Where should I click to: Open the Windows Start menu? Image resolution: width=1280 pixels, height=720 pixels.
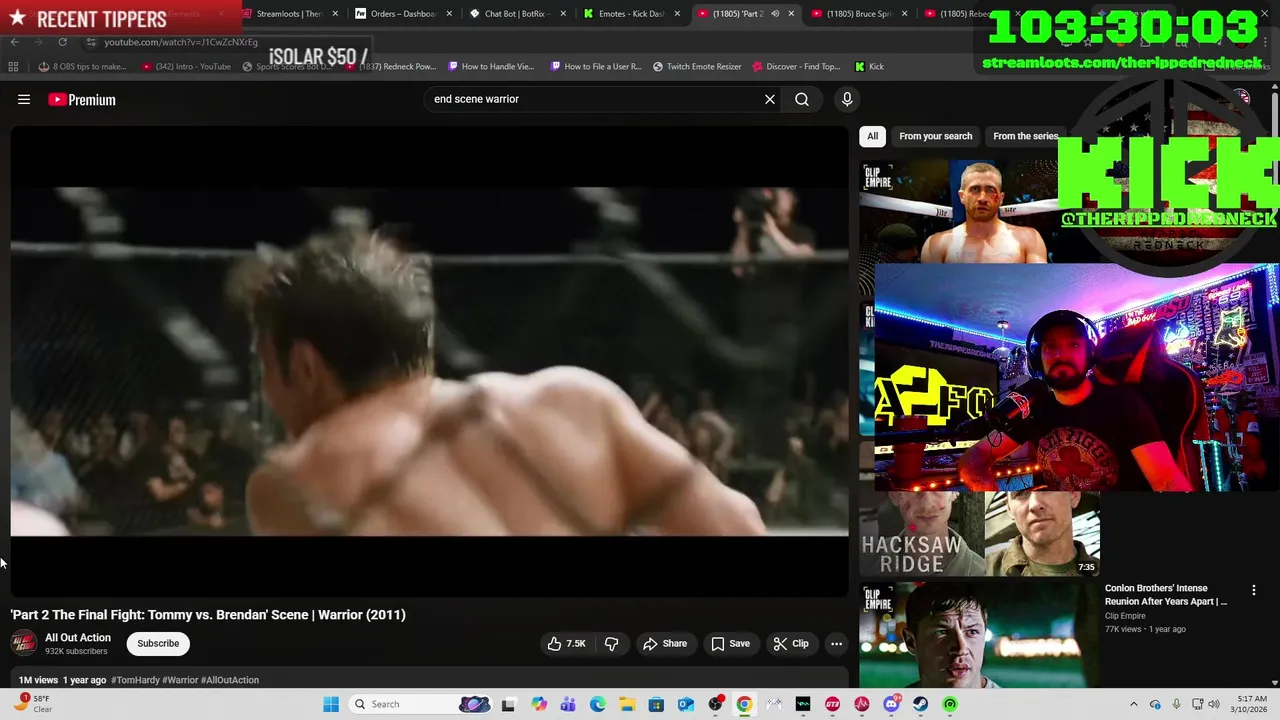point(331,704)
